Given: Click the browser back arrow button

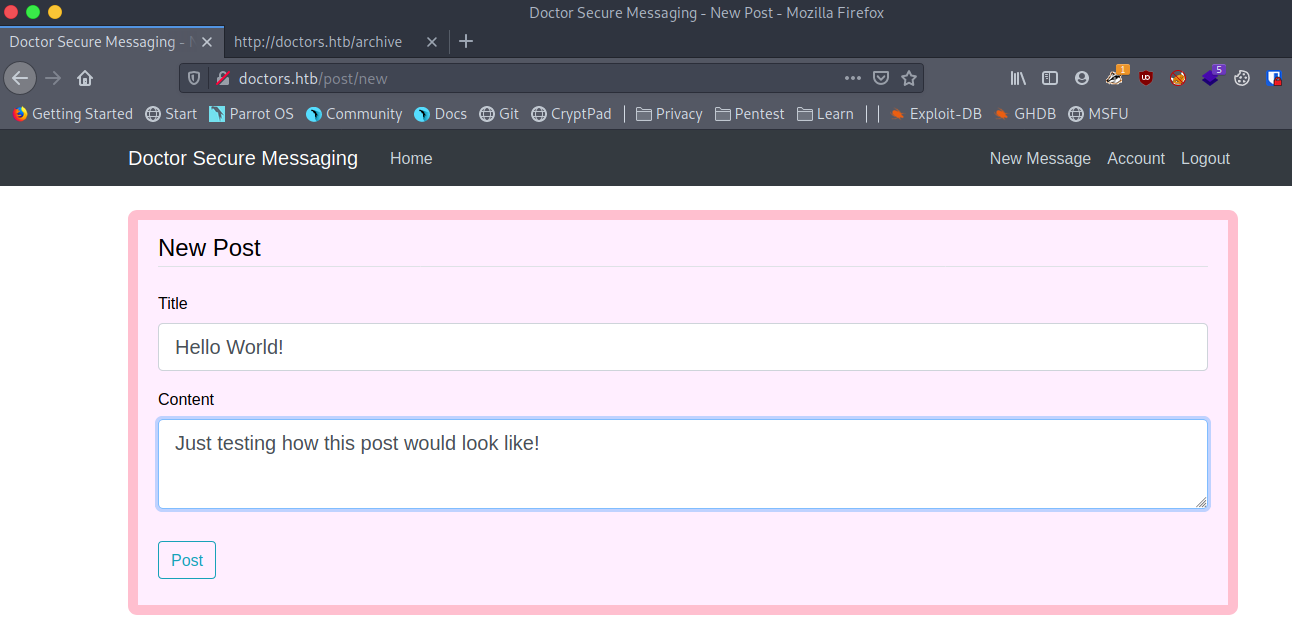Looking at the screenshot, I should [20, 78].
